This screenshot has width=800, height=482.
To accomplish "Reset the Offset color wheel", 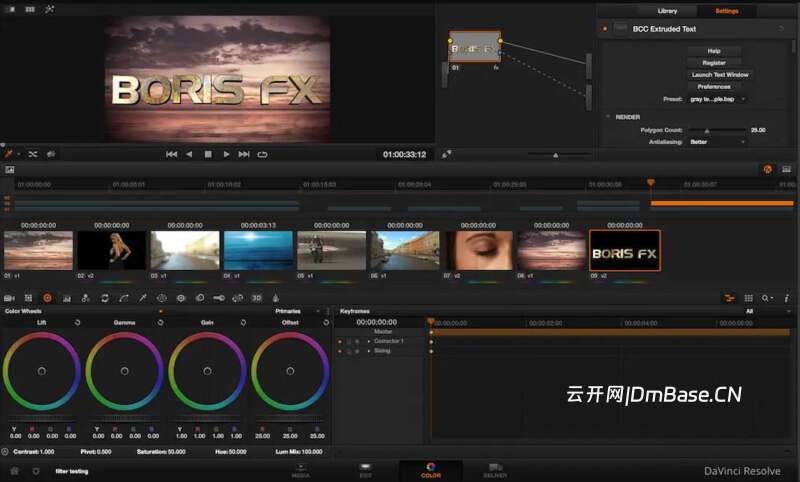I will pyautogui.click(x=326, y=322).
